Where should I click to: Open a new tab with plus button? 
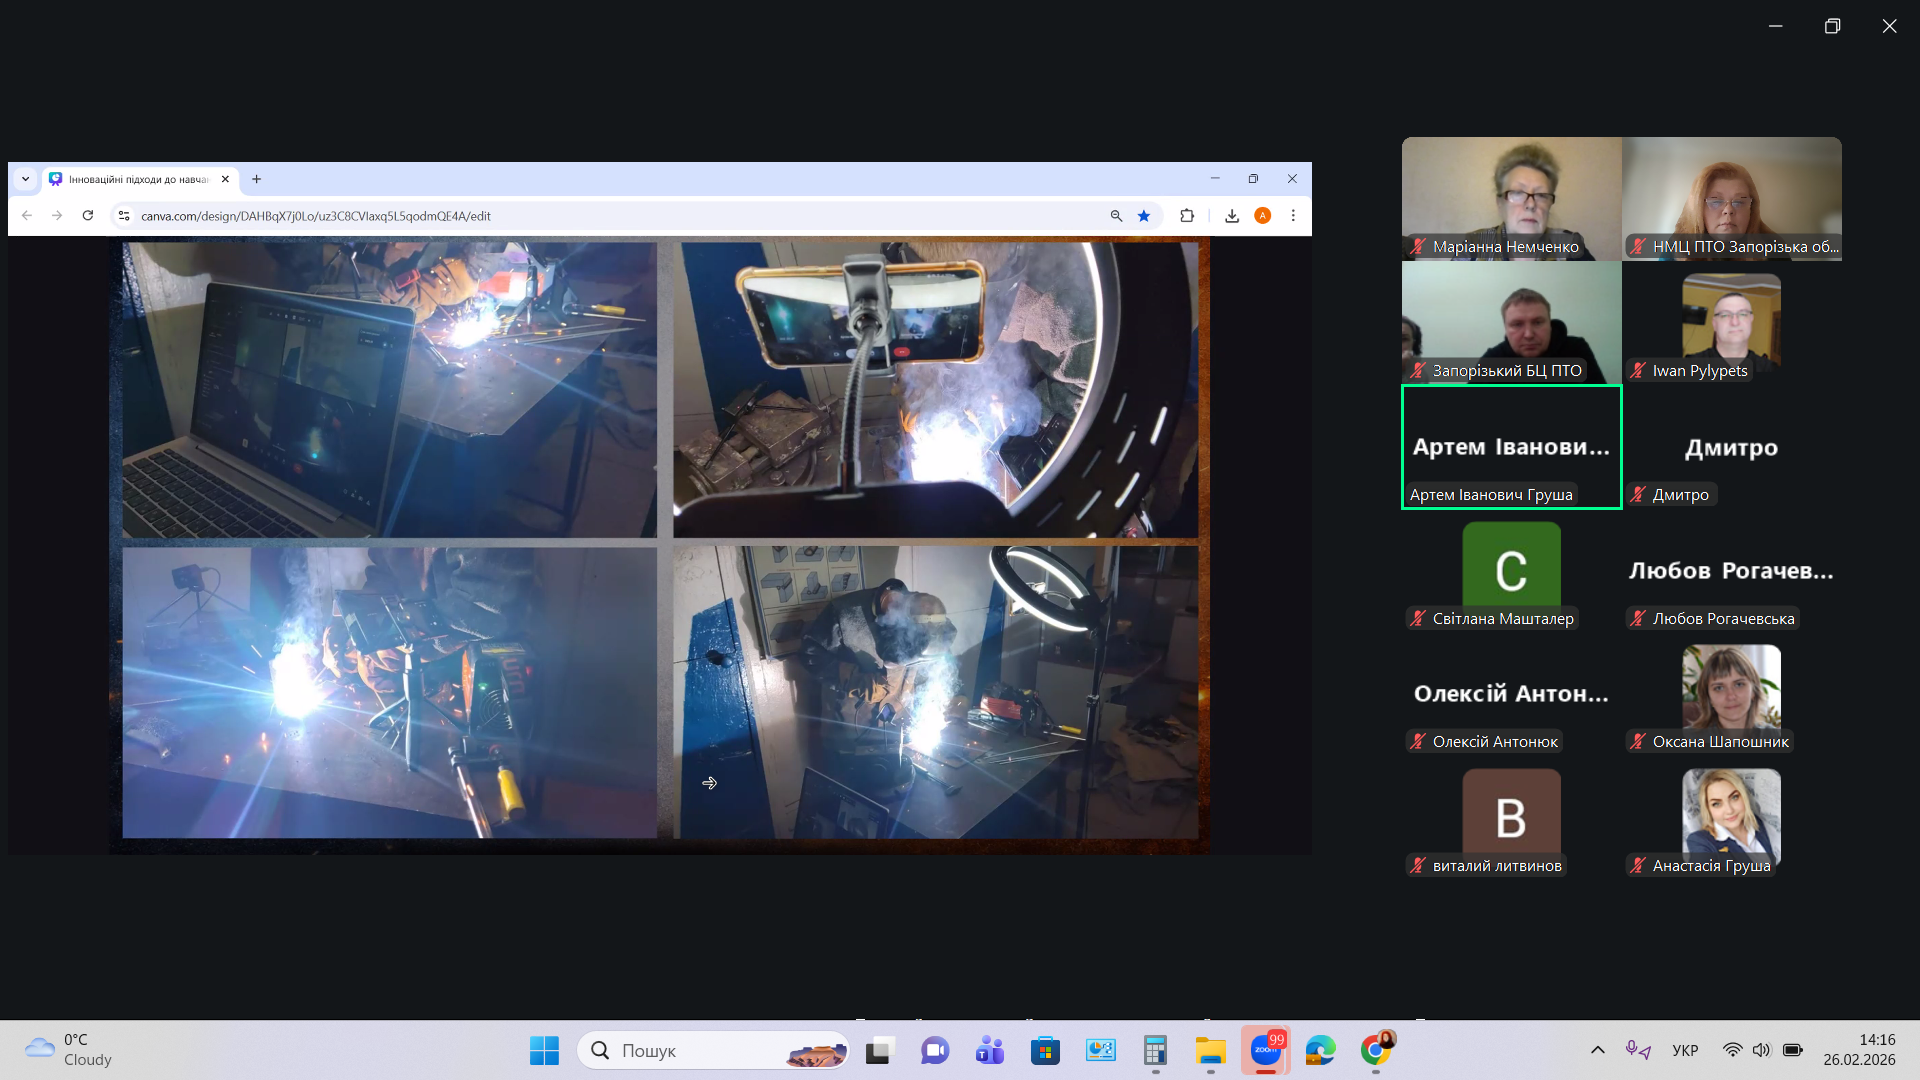(257, 179)
